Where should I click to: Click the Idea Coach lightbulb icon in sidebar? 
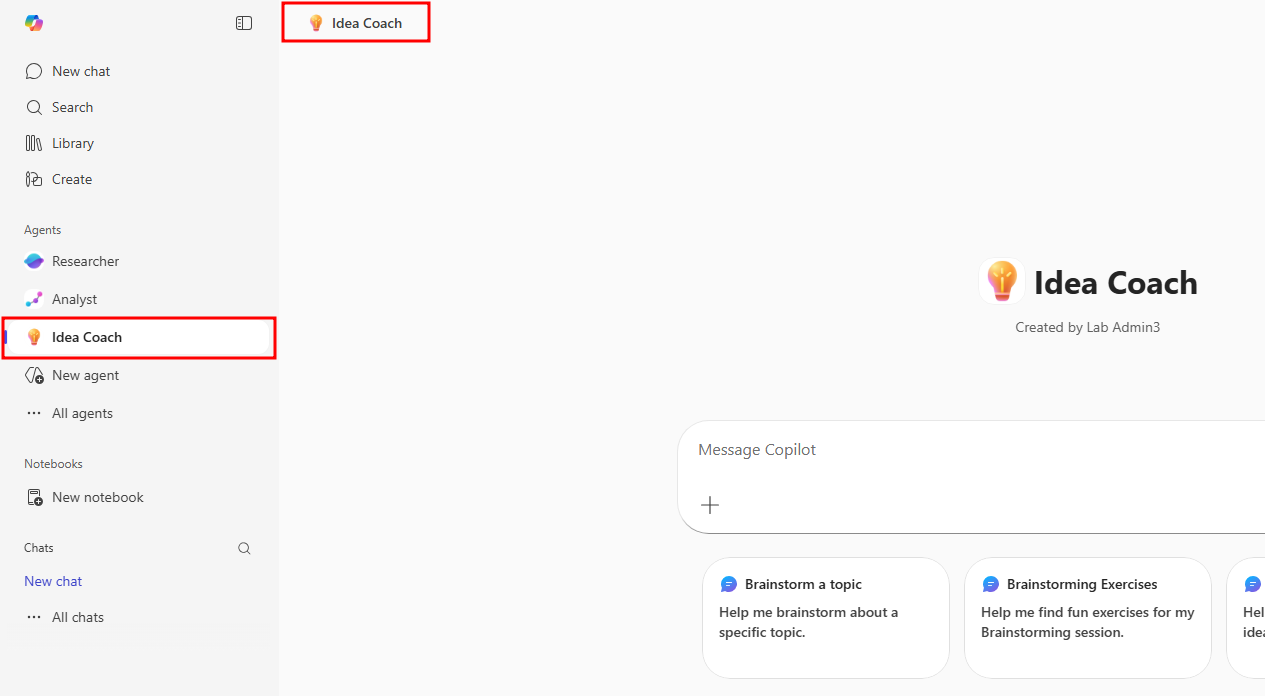click(x=34, y=337)
